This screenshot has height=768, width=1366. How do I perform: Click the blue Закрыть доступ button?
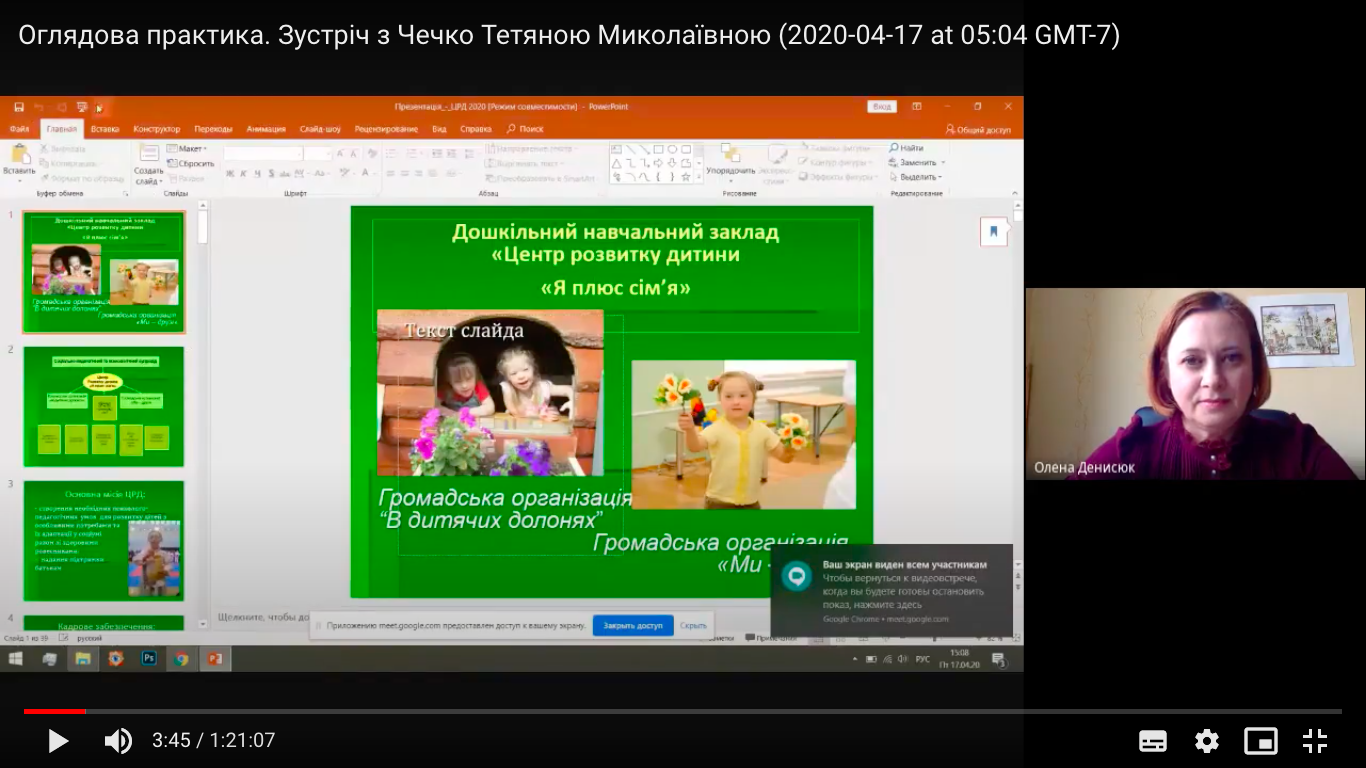pos(632,626)
